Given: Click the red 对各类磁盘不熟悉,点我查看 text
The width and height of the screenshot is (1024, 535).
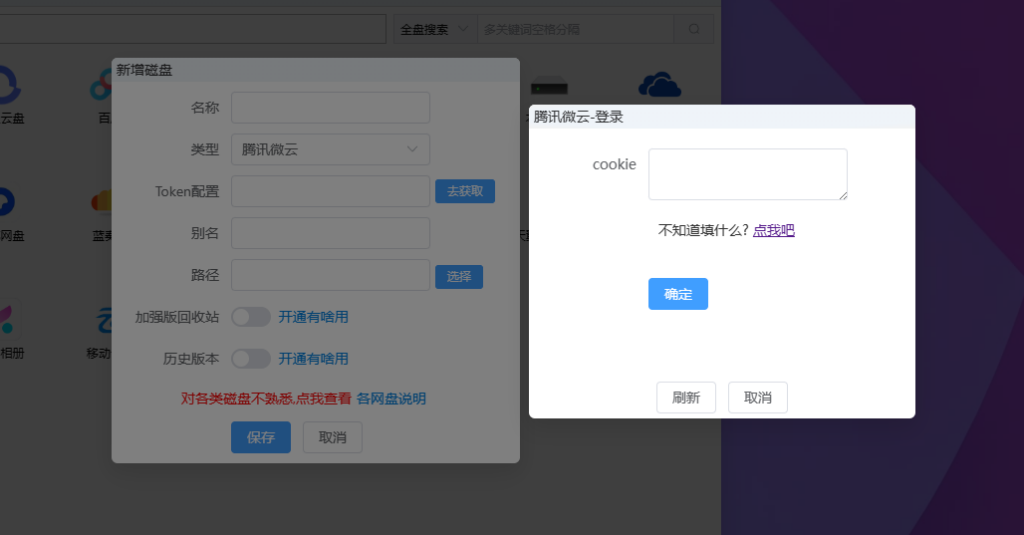Looking at the screenshot, I should click(x=266, y=398).
